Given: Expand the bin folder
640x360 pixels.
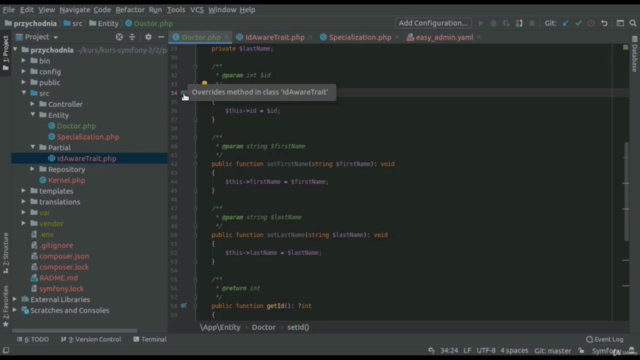Looking at the screenshot, I should (x=24, y=61).
